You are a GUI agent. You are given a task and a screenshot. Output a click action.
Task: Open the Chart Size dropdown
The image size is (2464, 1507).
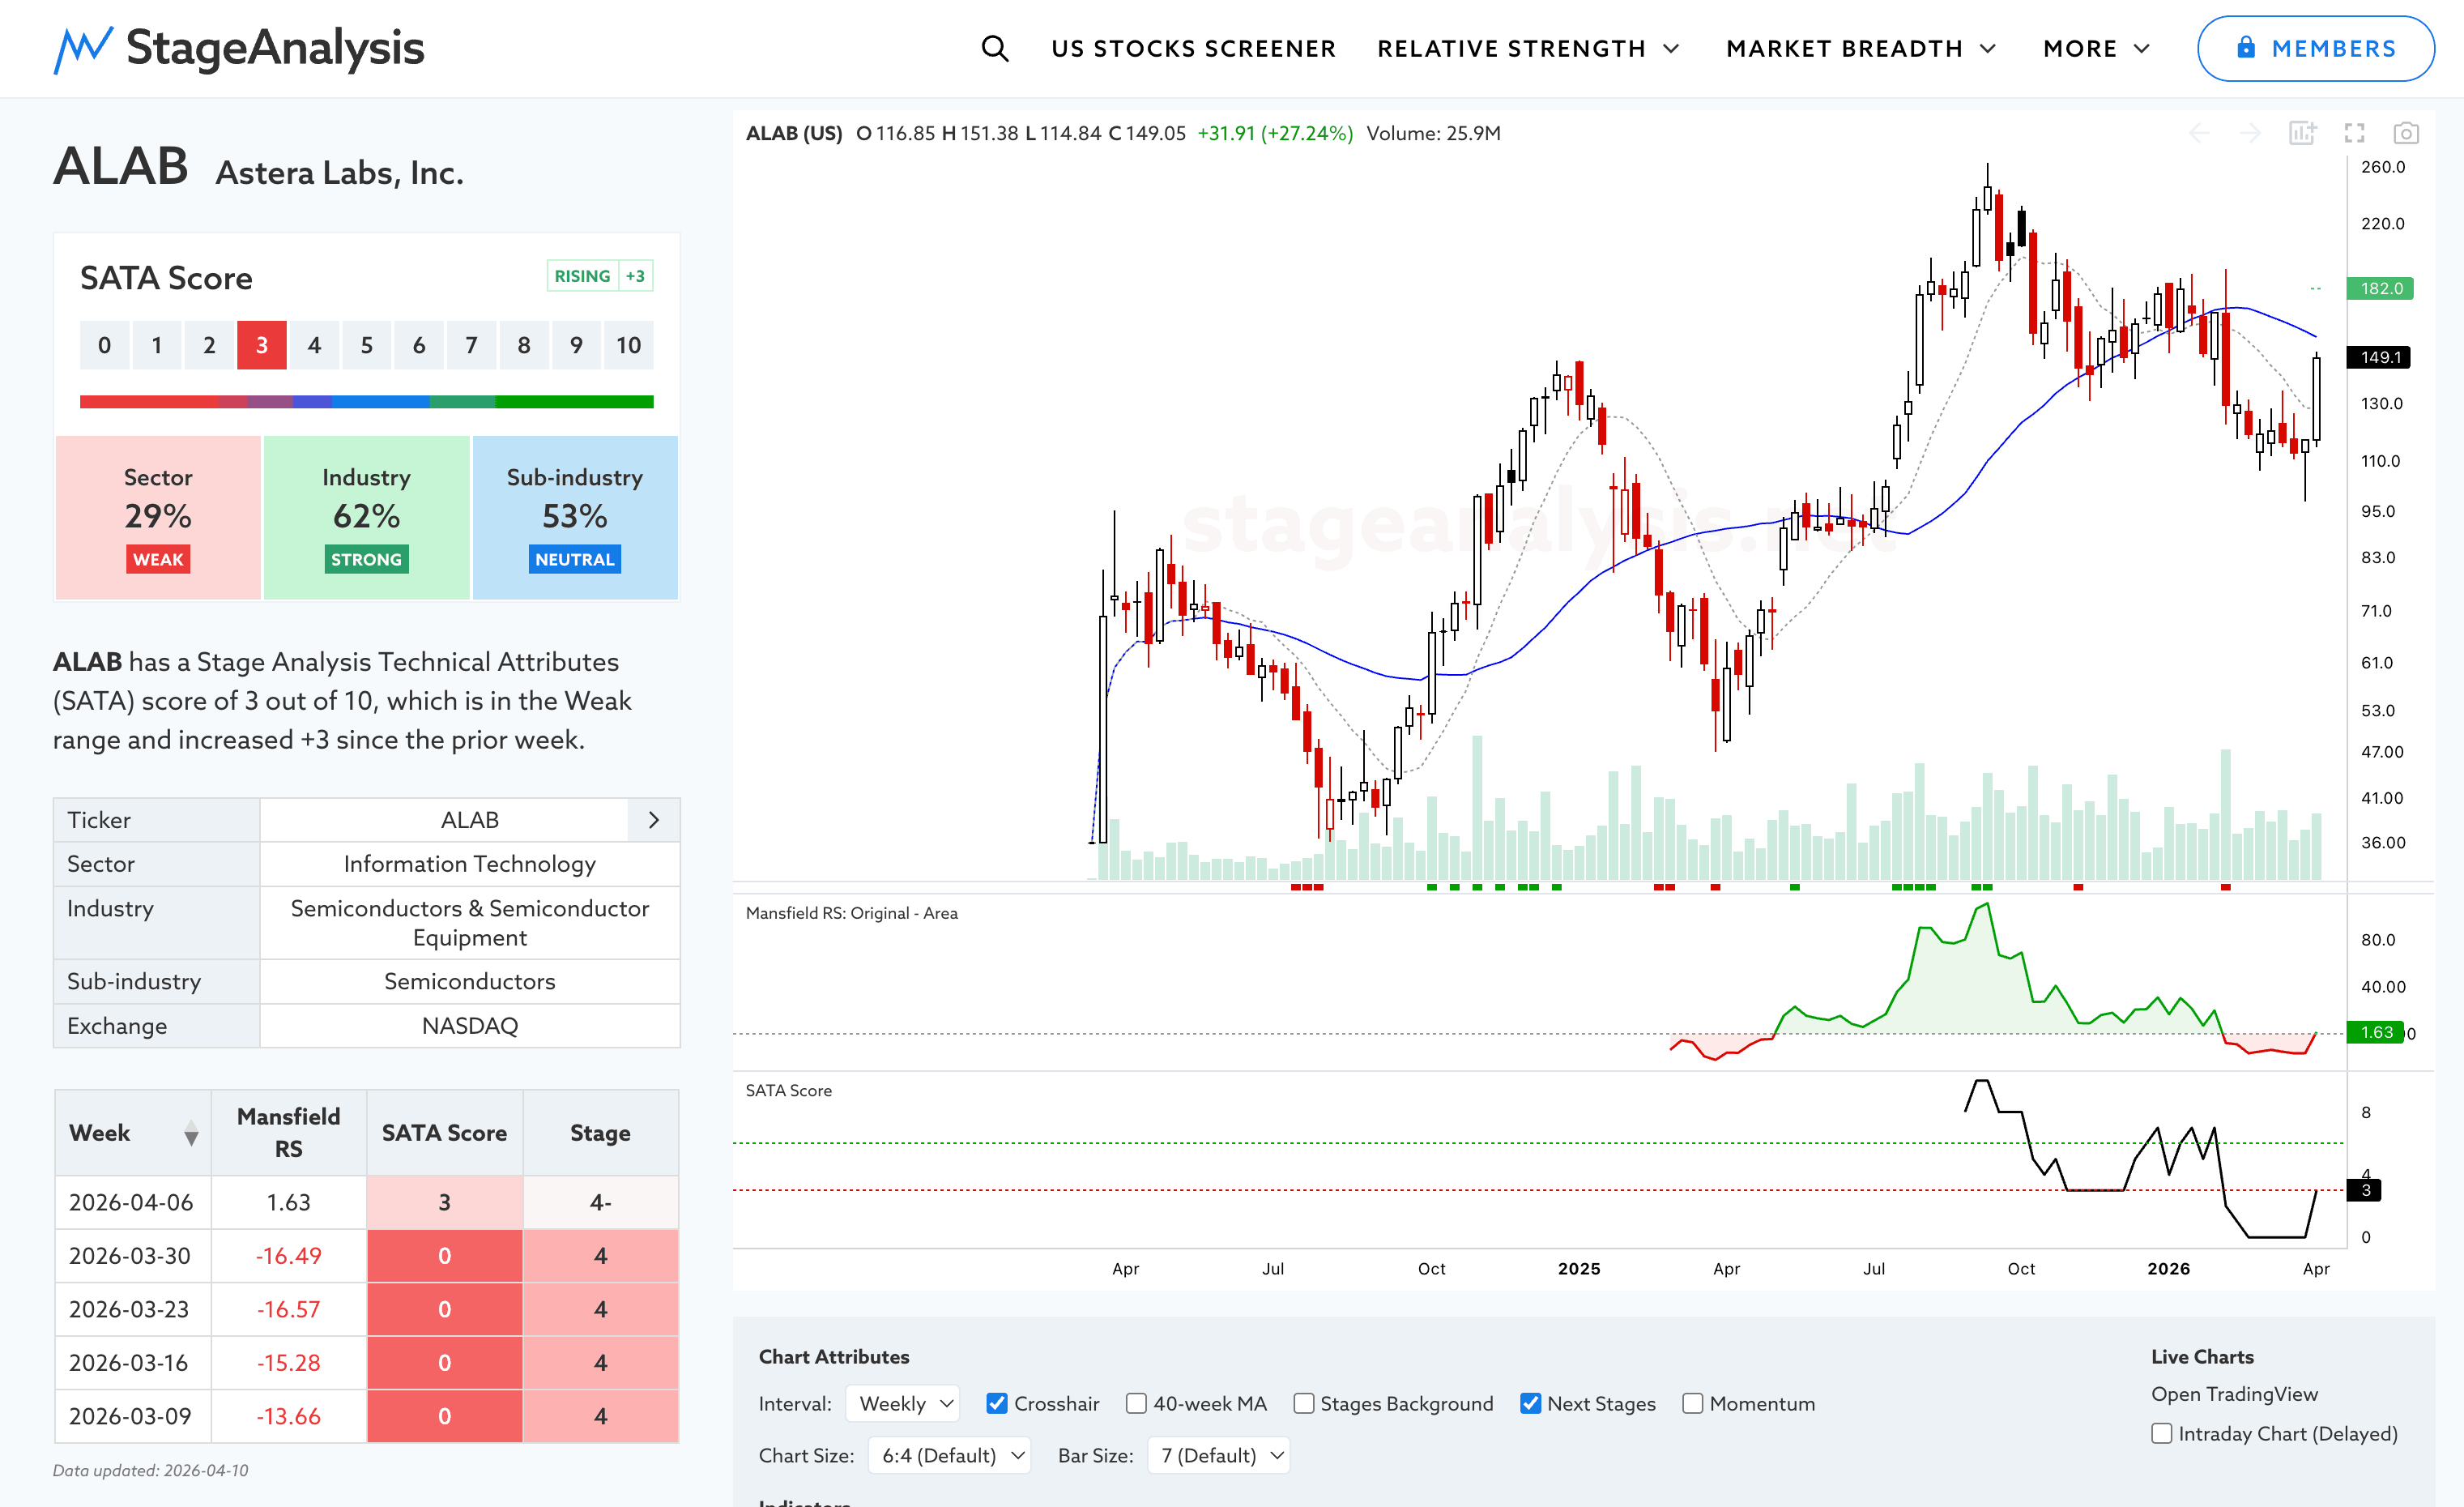(949, 1455)
